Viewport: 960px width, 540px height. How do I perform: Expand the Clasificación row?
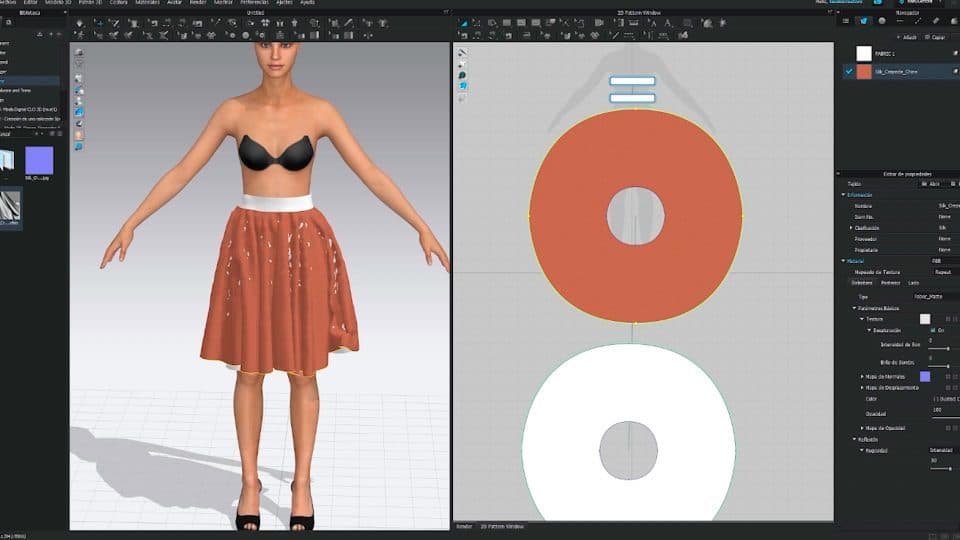[850, 228]
